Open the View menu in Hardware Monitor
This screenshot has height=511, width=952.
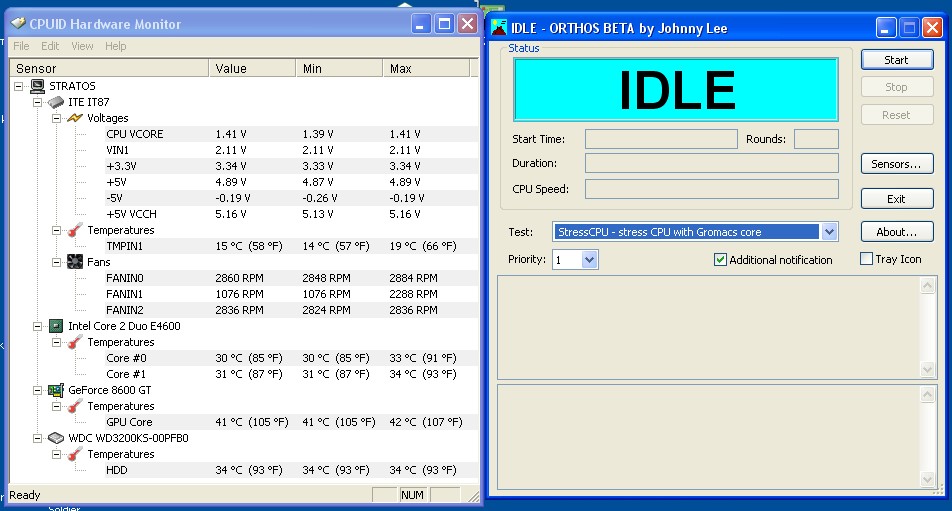click(x=82, y=46)
